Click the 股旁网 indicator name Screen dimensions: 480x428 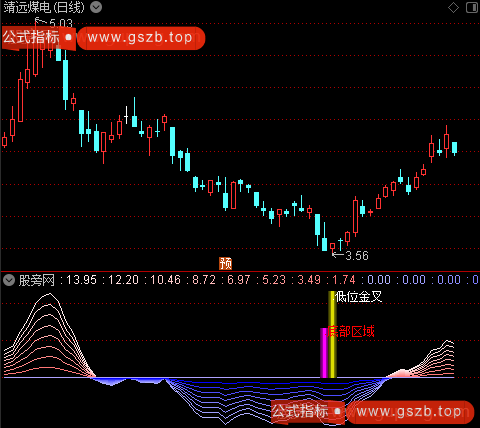coord(37,280)
